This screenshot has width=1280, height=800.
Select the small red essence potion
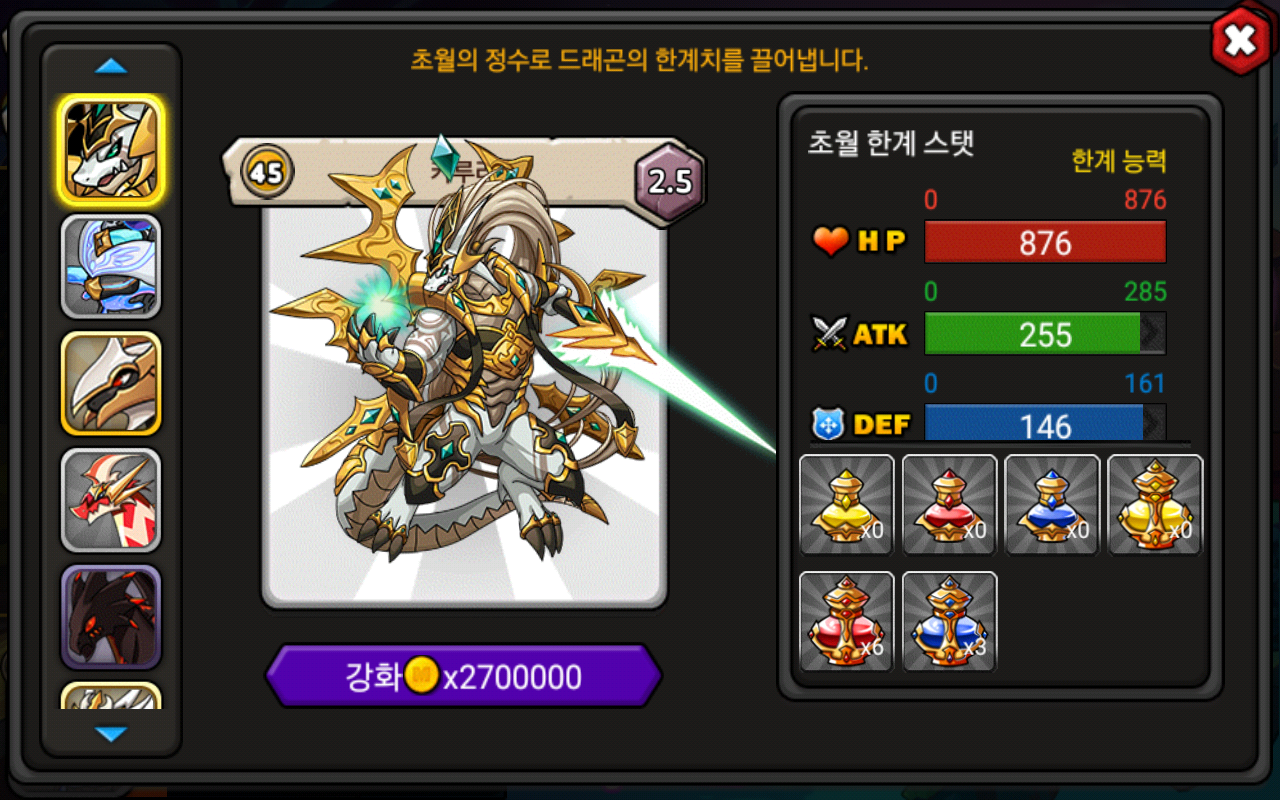tap(949, 505)
